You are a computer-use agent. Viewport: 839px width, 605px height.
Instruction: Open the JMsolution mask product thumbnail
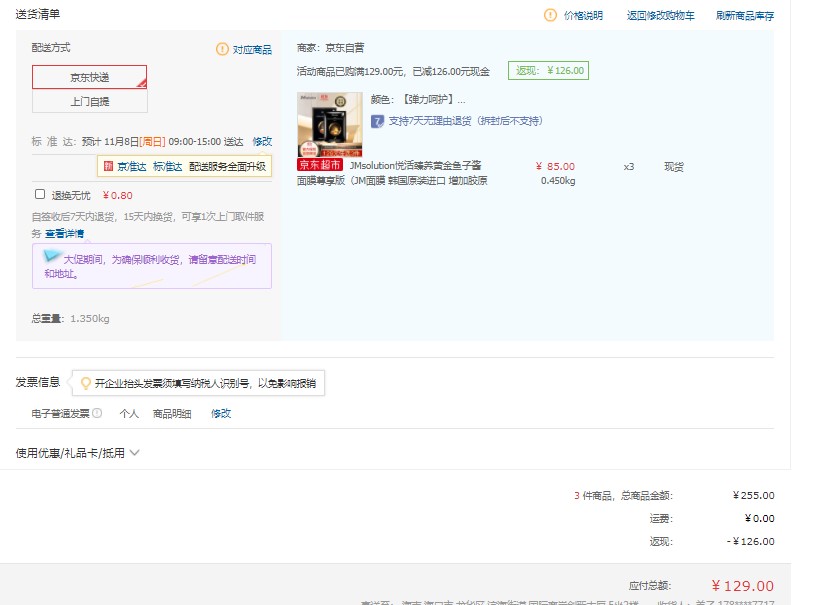point(330,124)
